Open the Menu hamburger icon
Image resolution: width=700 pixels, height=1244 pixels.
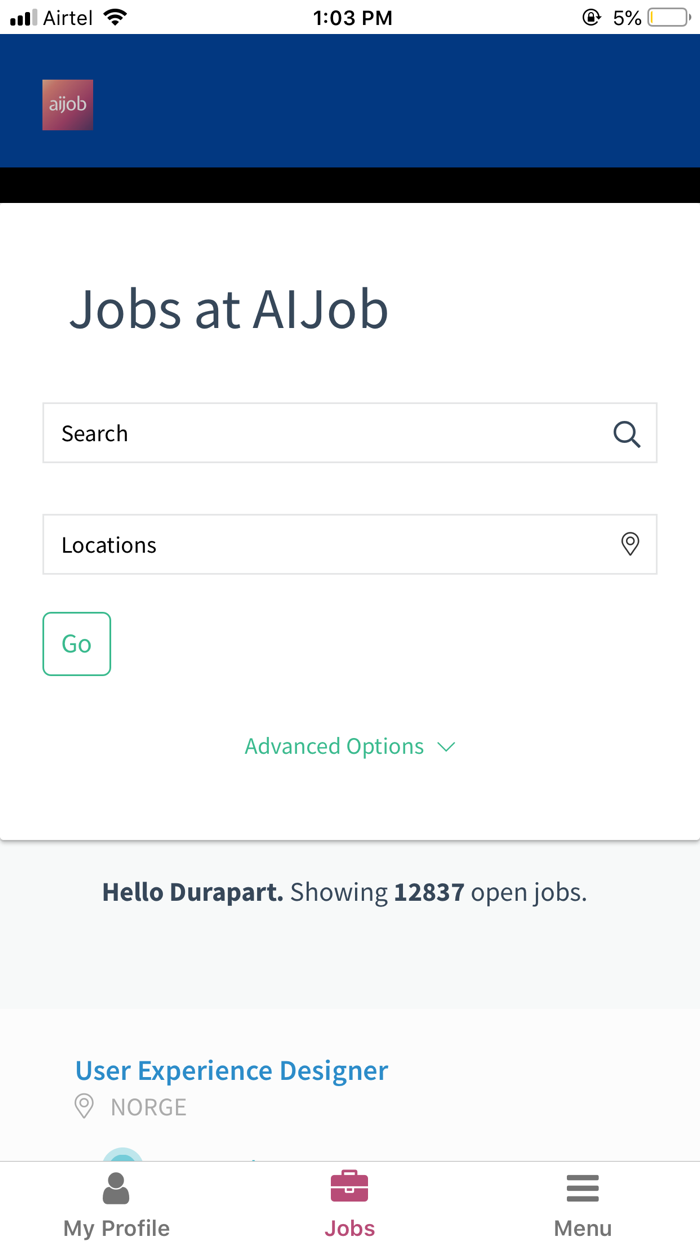pyautogui.click(x=582, y=1188)
